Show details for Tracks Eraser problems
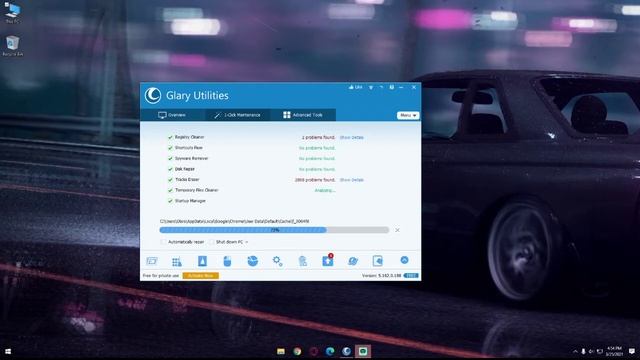 tap(351, 180)
